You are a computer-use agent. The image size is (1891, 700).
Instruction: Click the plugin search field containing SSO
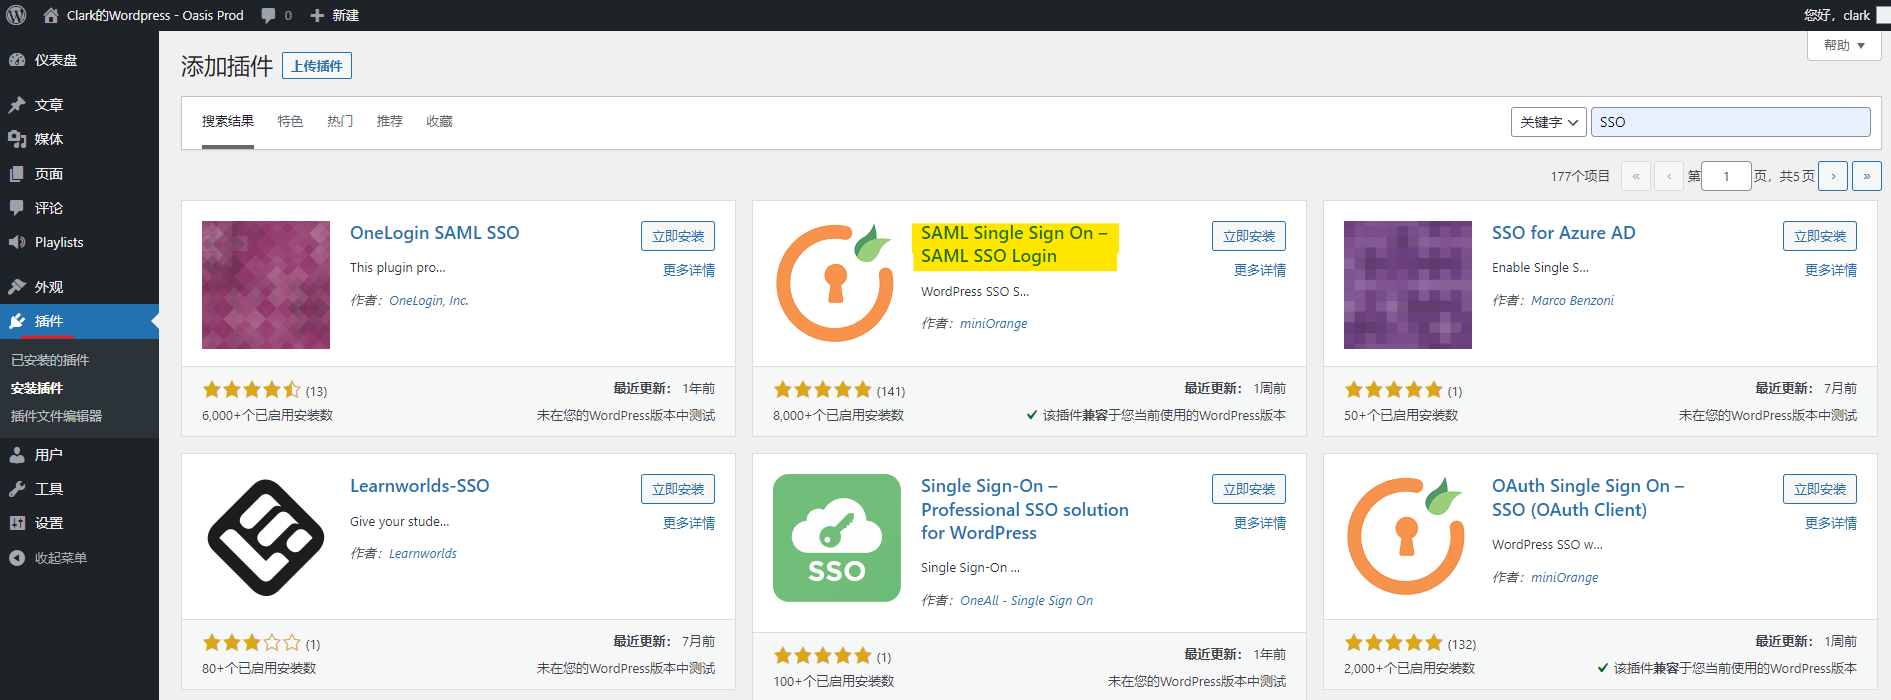(x=1730, y=122)
